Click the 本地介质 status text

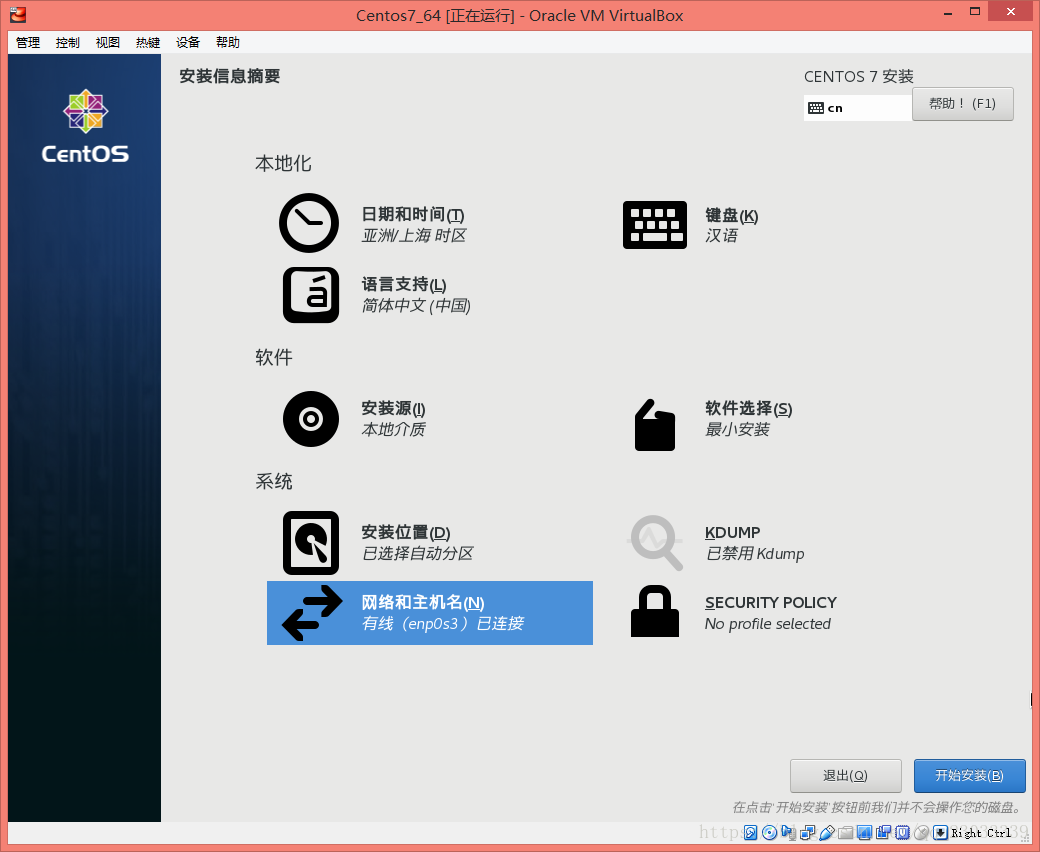coord(393,430)
